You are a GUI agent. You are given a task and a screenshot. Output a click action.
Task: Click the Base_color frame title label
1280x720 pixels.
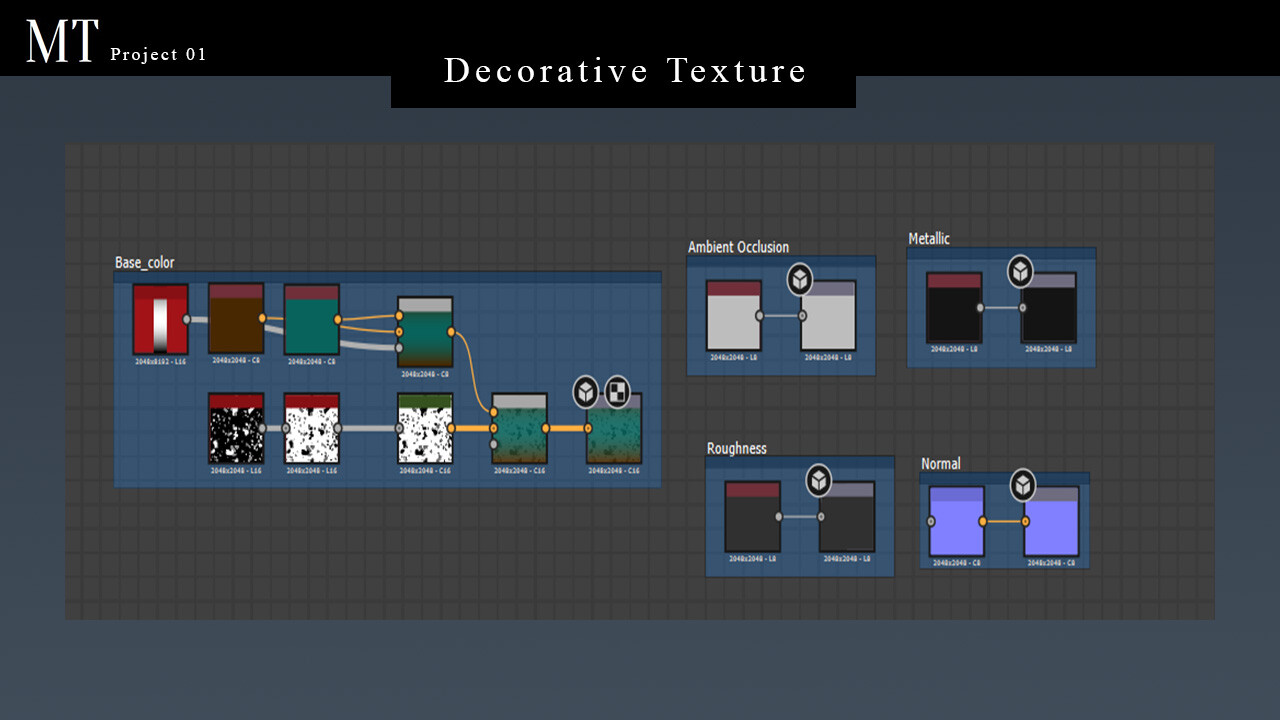(144, 263)
